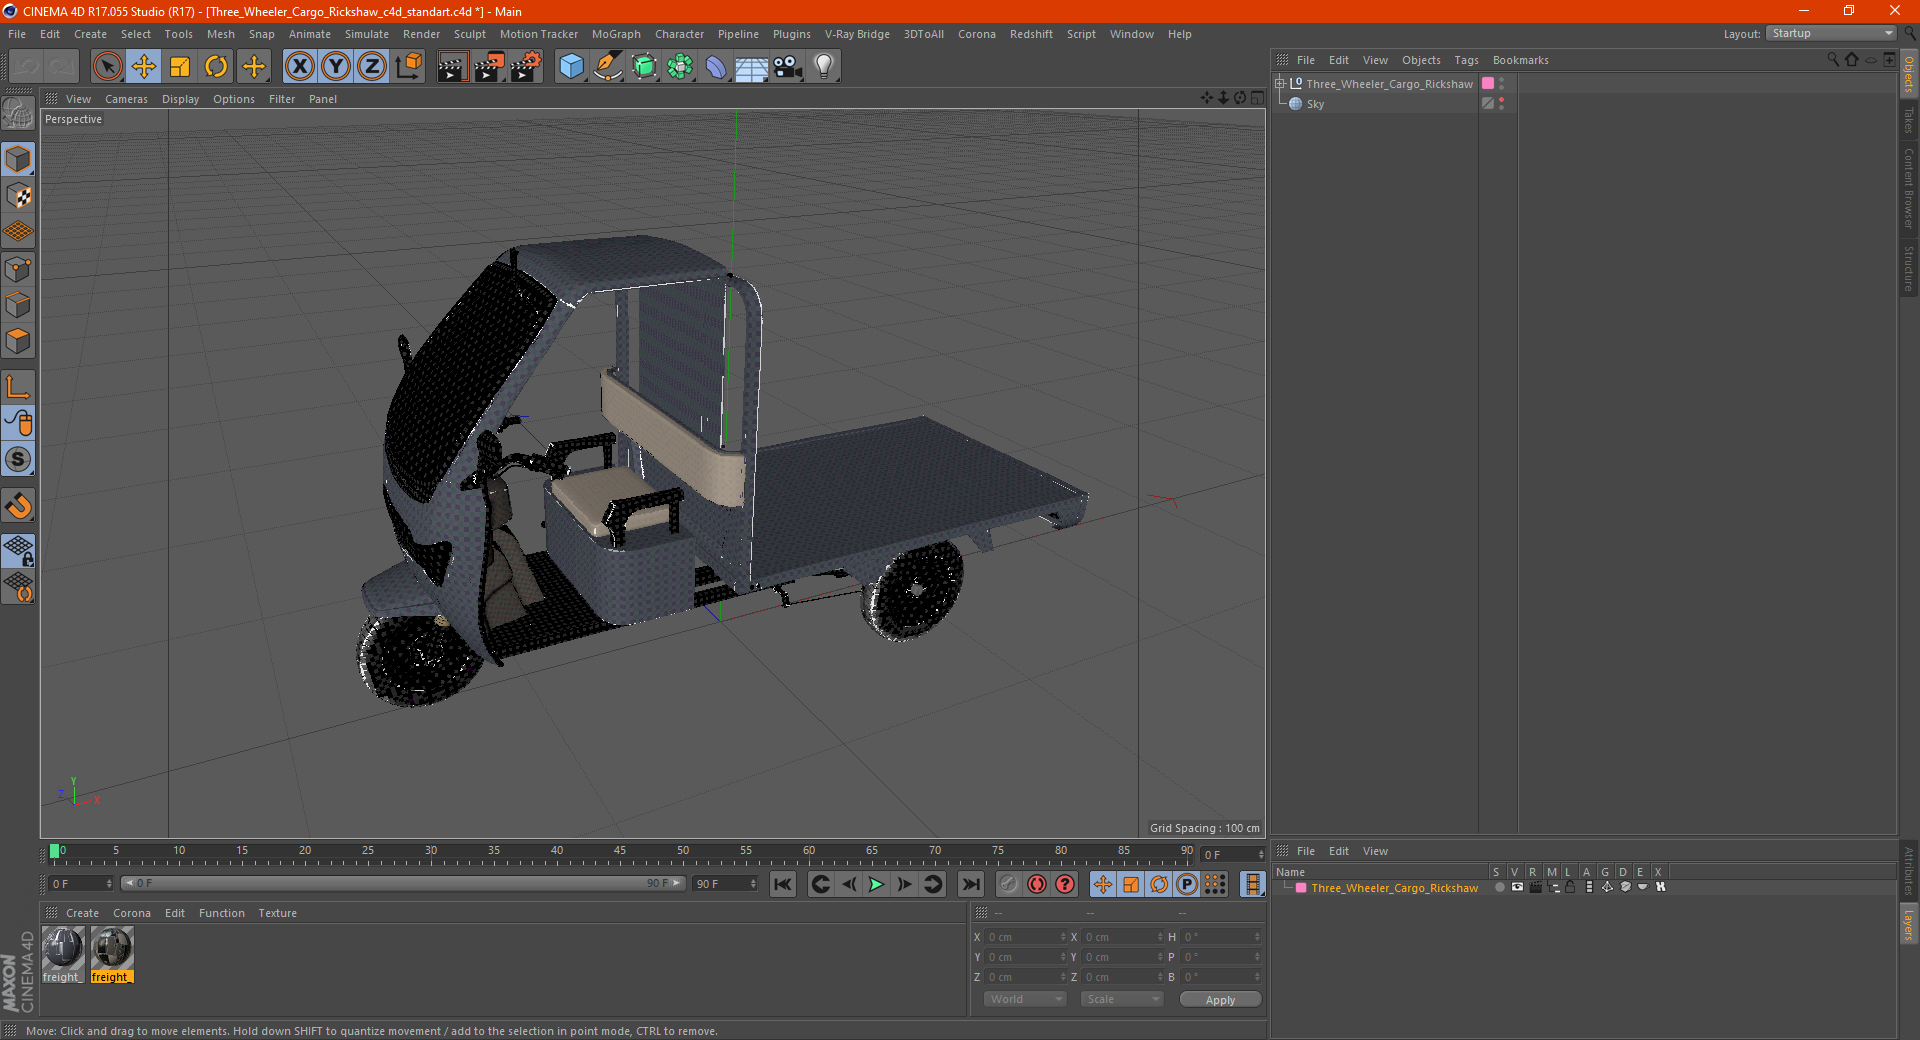This screenshot has height=1040, width=1920.
Task: Step to next frame
Action: point(904,884)
